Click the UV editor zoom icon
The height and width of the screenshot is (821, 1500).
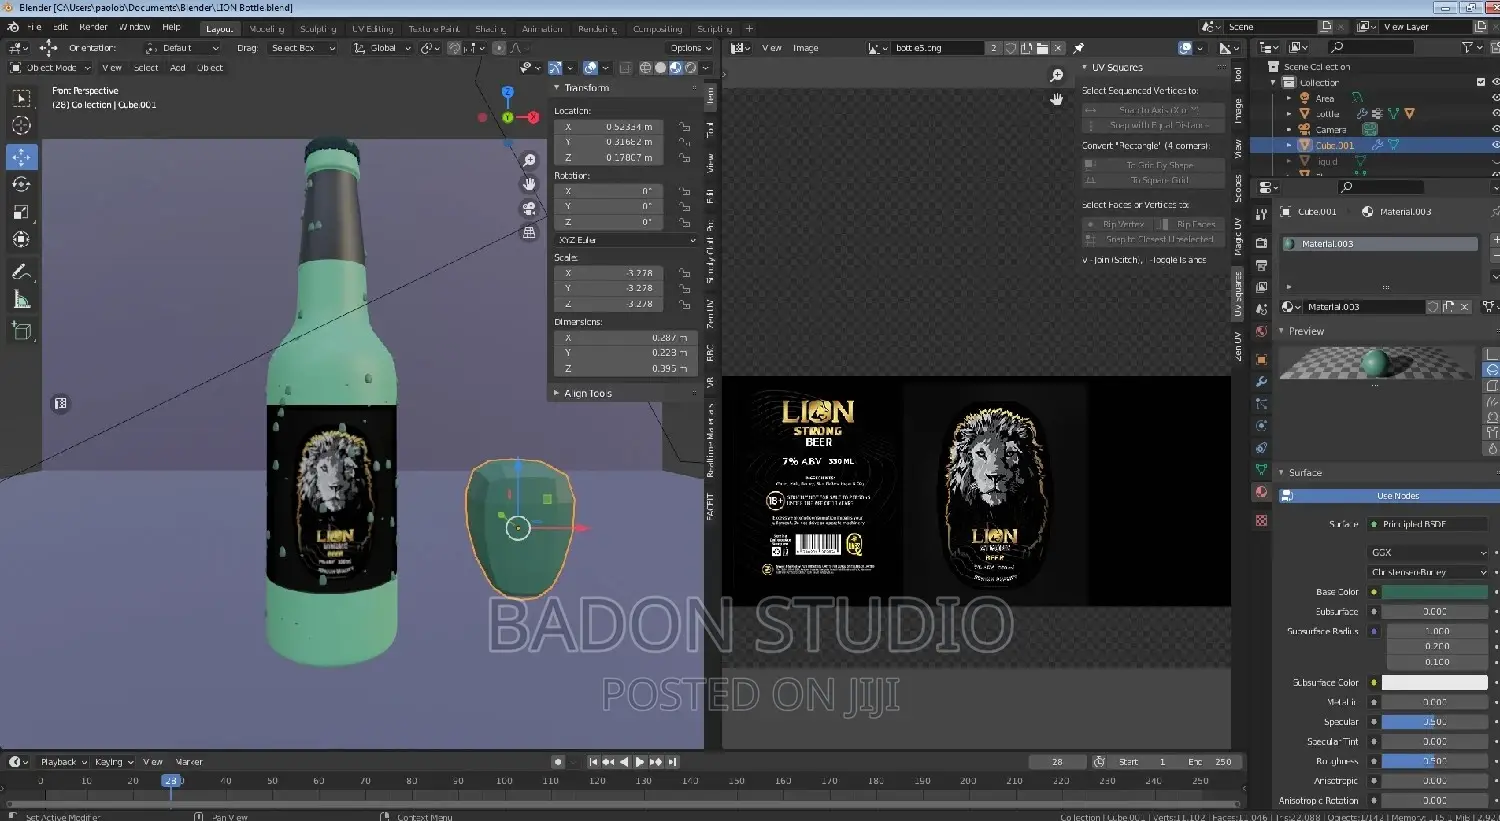coord(1056,76)
